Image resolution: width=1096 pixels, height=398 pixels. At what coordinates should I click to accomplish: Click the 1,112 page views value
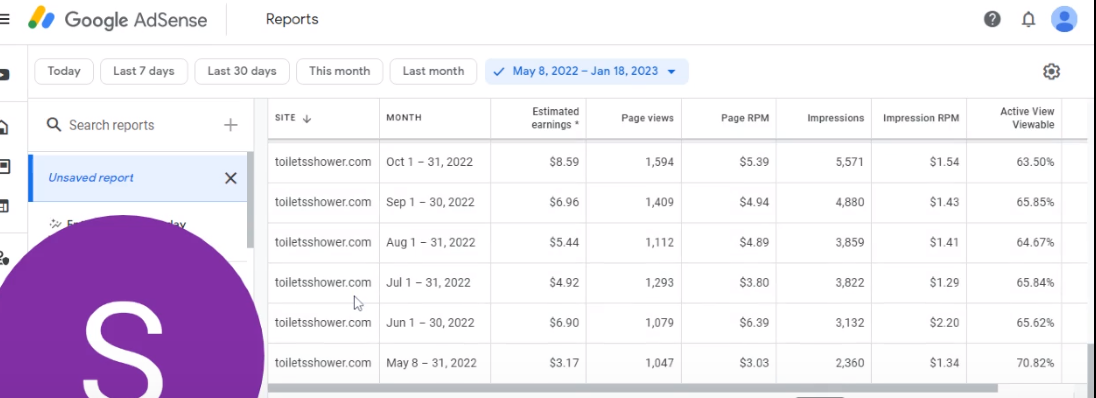[x=660, y=243]
